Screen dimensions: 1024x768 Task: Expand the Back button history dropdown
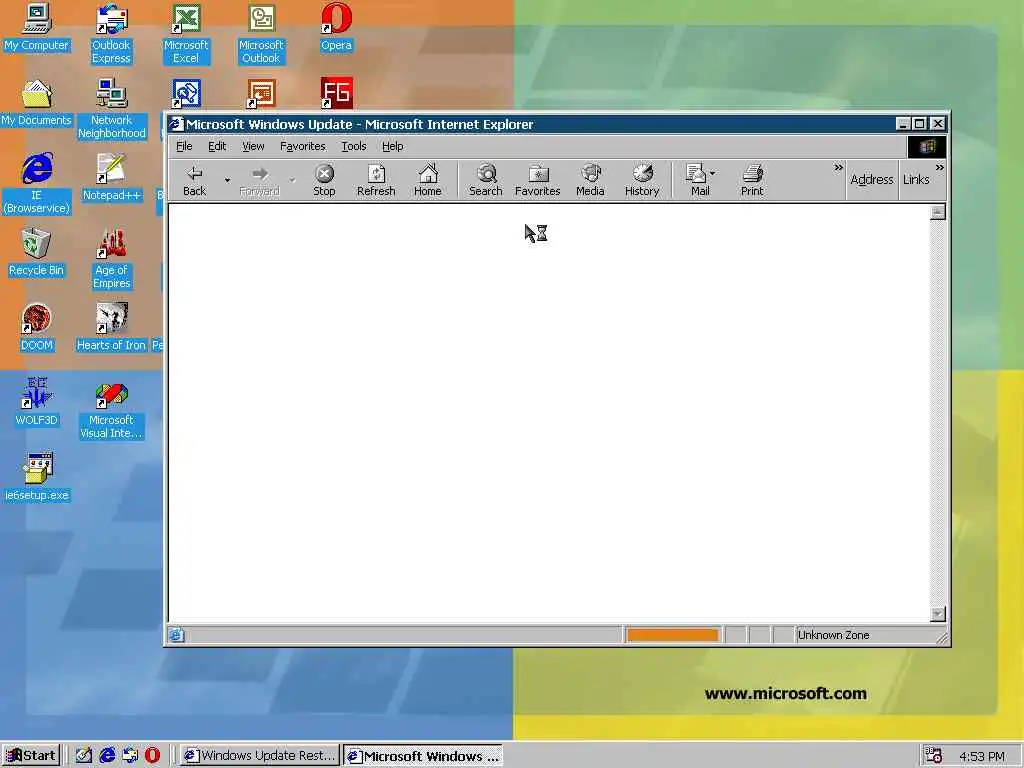tap(227, 180)
